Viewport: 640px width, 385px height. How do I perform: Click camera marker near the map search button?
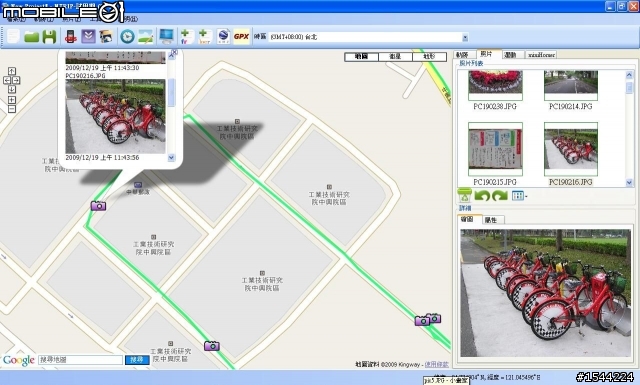point(212,346)
